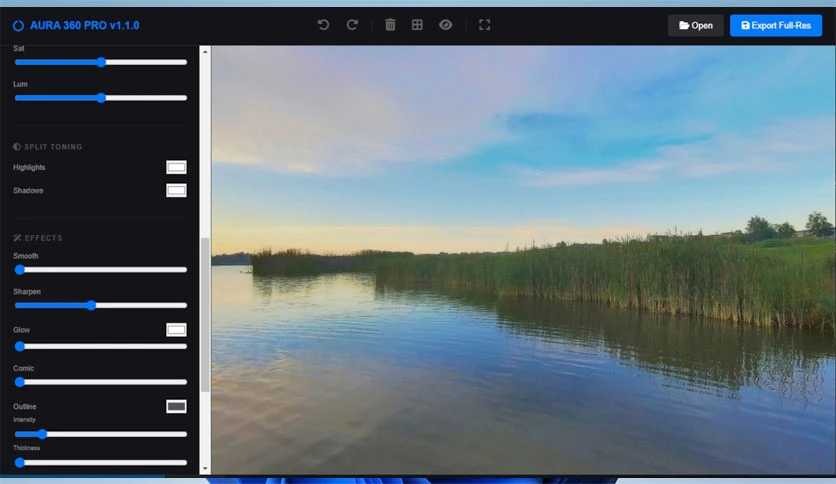This screenshot has width=836, height=484.
Task: Click the undo arrow icon
Action: click(x=323, y=25)
